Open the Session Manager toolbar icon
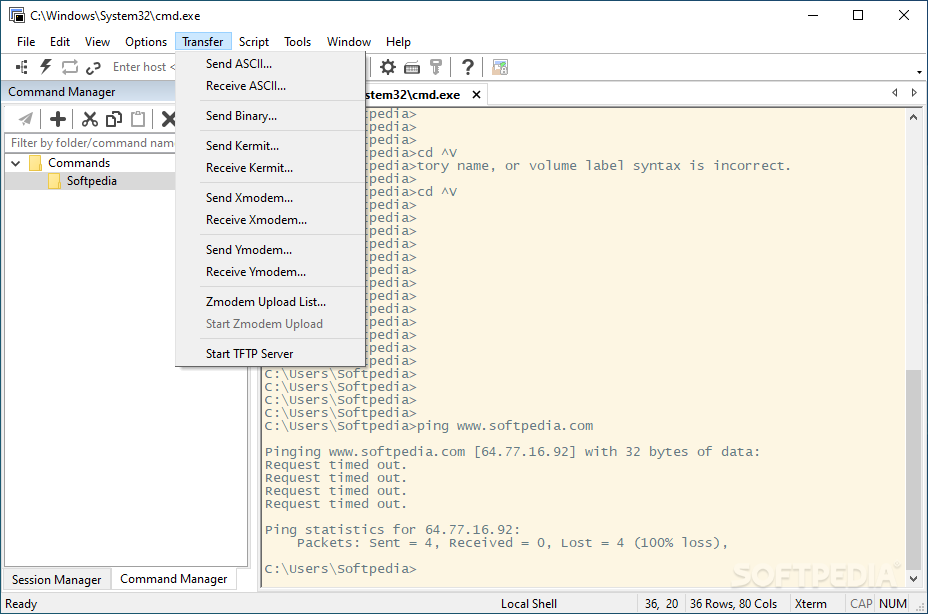 click(x=22, y=67)
